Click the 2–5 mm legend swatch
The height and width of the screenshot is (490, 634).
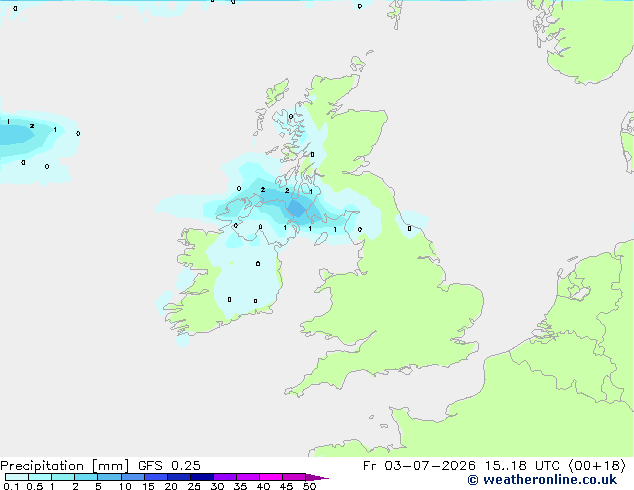[x=86, y=477]
